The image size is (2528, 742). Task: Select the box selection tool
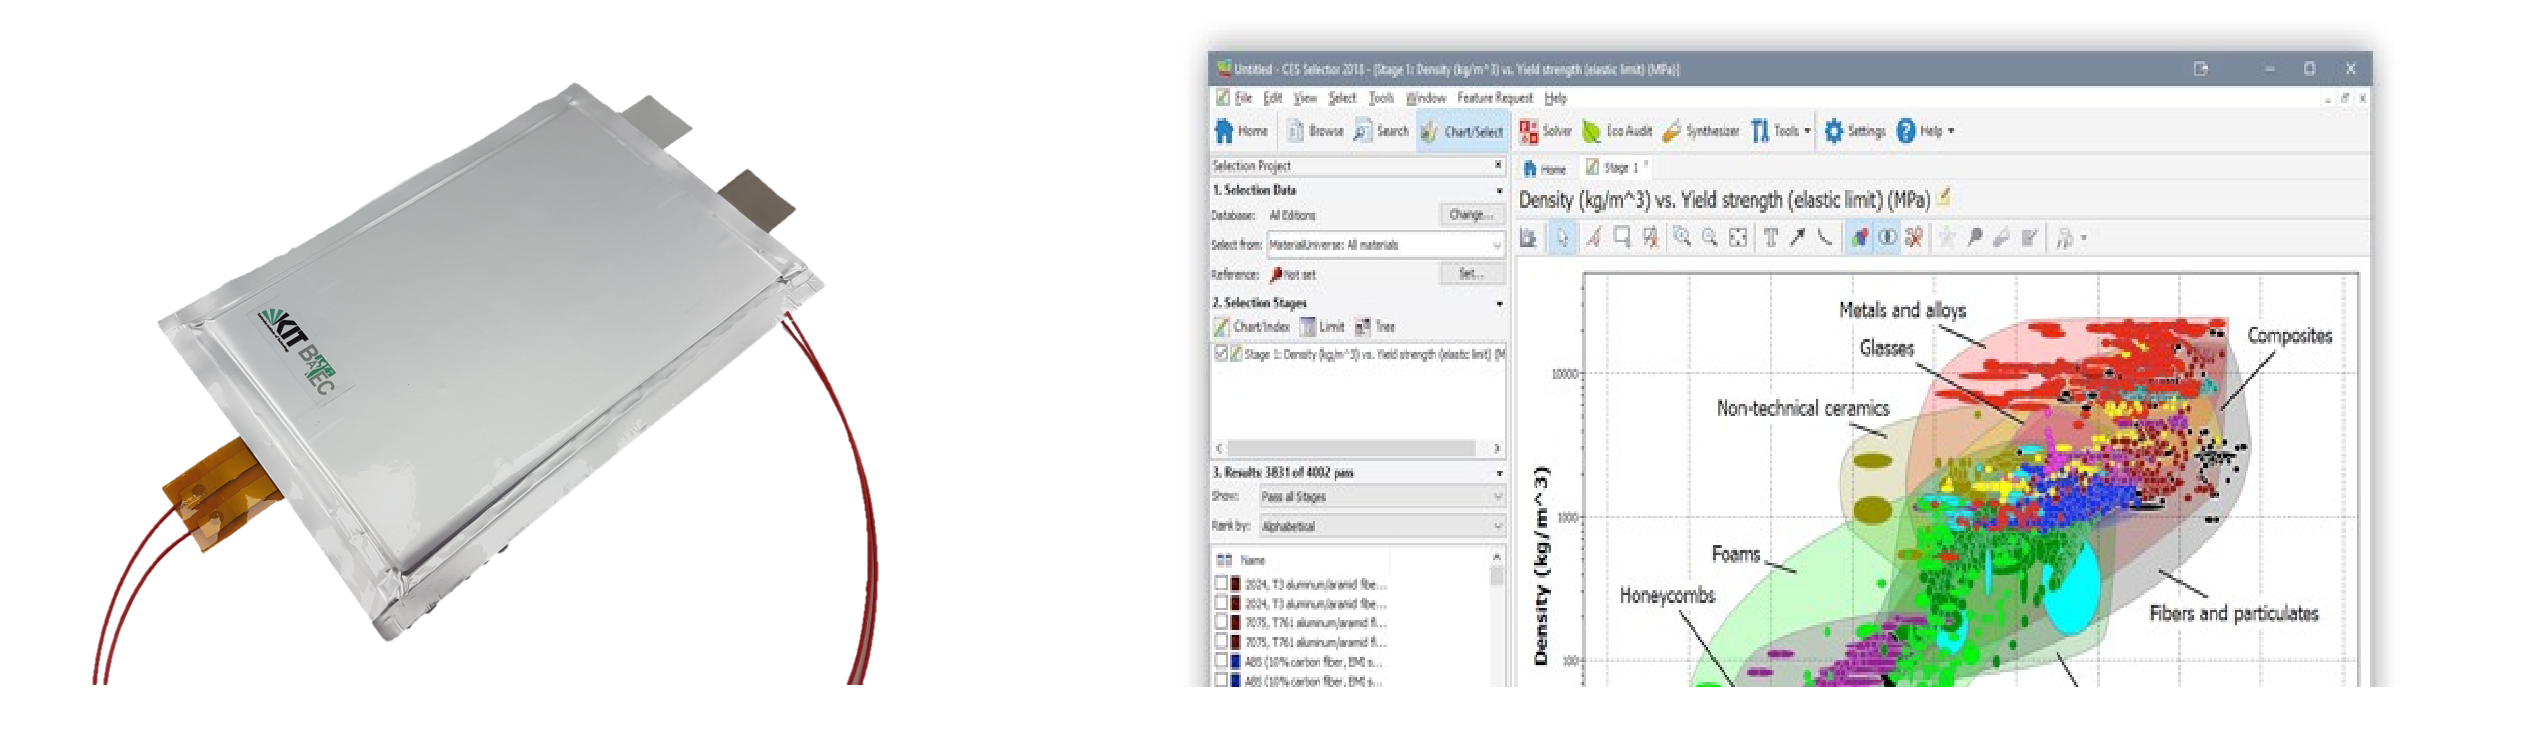[1622, 238]
